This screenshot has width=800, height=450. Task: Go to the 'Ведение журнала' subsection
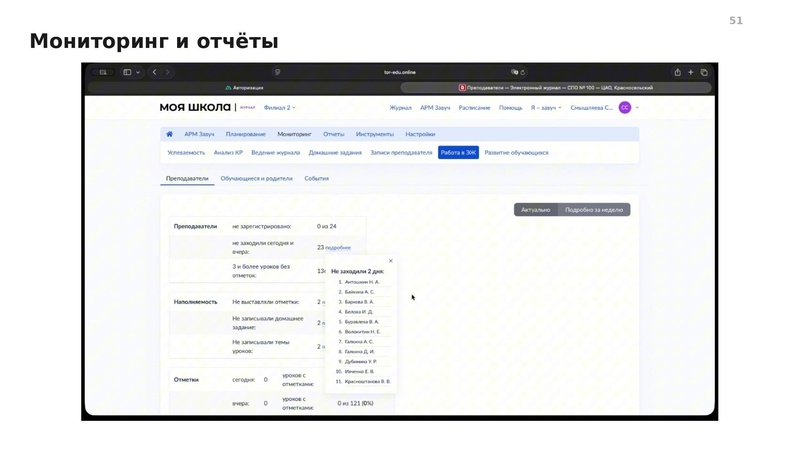[276, 153]
